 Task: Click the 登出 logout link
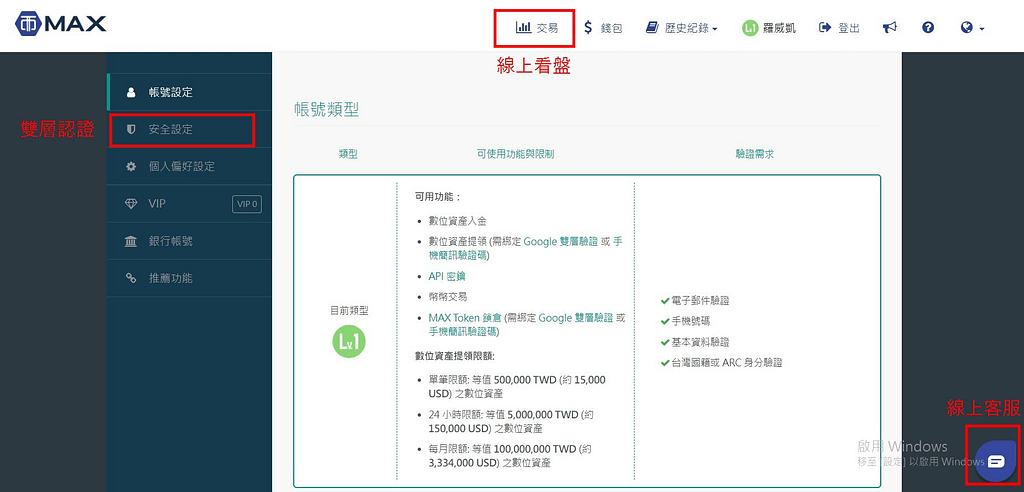coord(839,27)
